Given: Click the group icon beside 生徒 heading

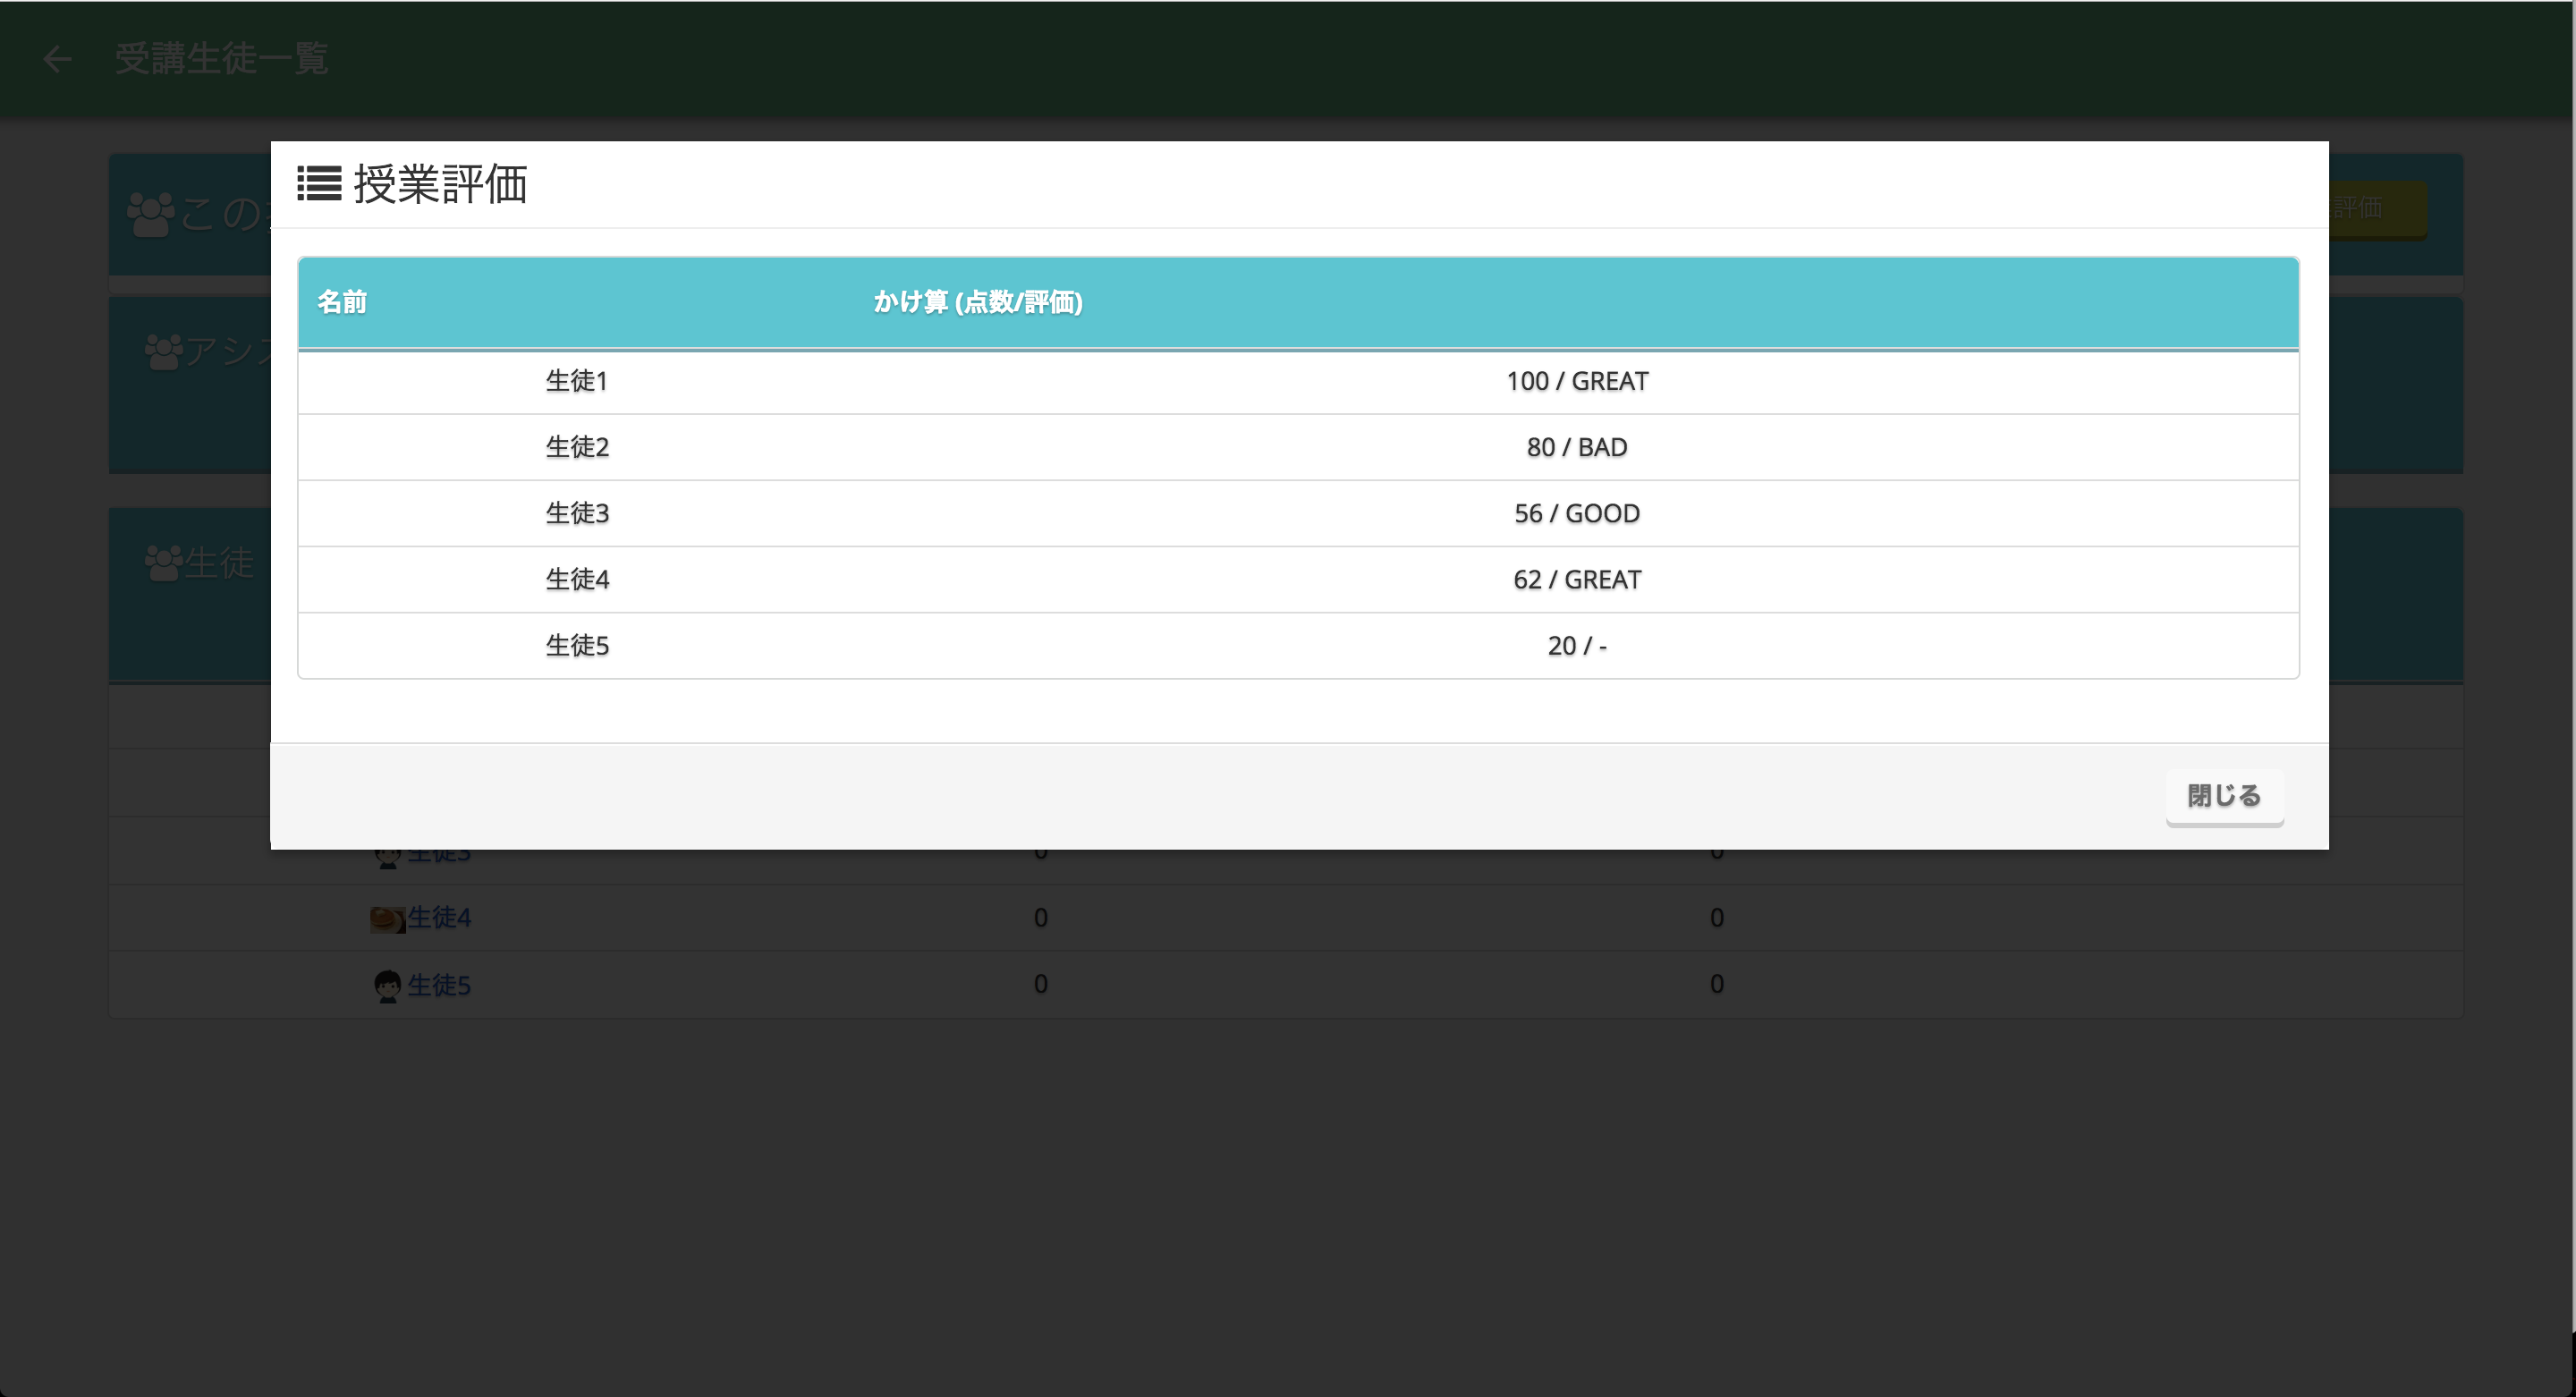Looking at the screenshot, I should pos(164,563).
